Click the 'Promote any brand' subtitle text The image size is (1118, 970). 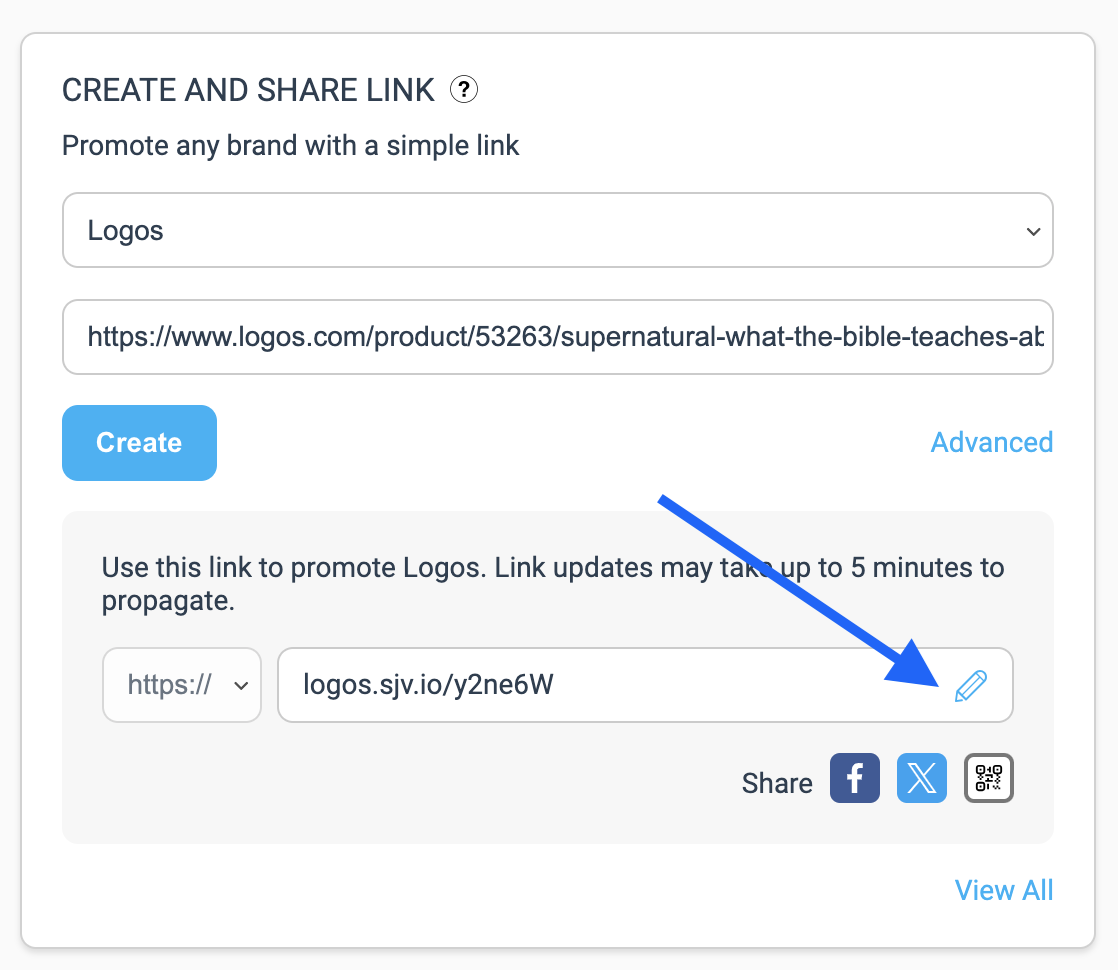pyautogui.click(x=290, y=146)
